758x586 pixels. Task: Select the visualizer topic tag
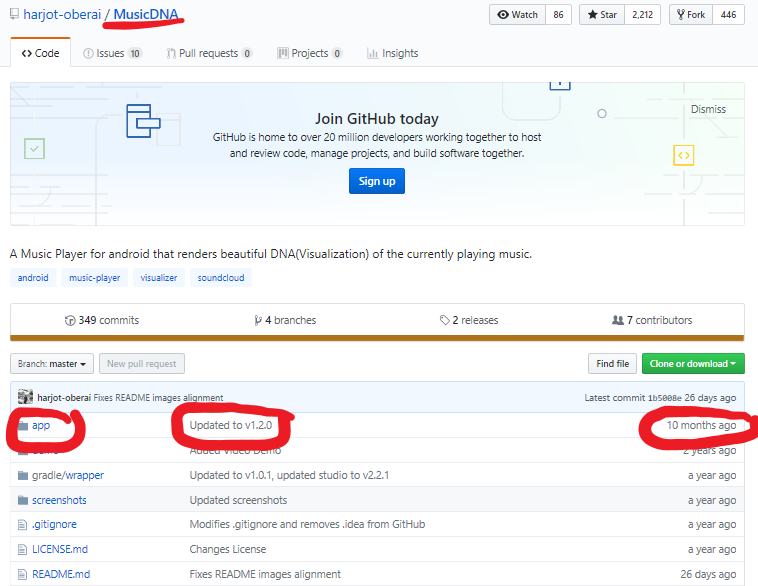pyautogui.click(x=159, y=278)
